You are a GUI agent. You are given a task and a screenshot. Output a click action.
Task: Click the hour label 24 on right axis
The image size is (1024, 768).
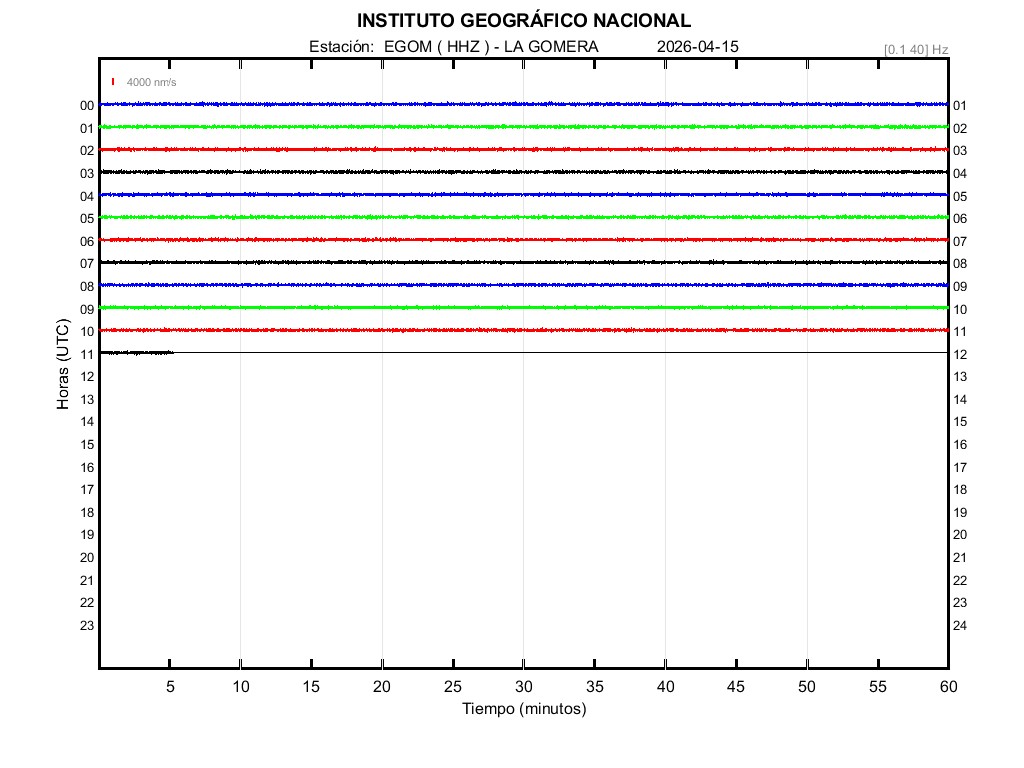click(960, 626)
